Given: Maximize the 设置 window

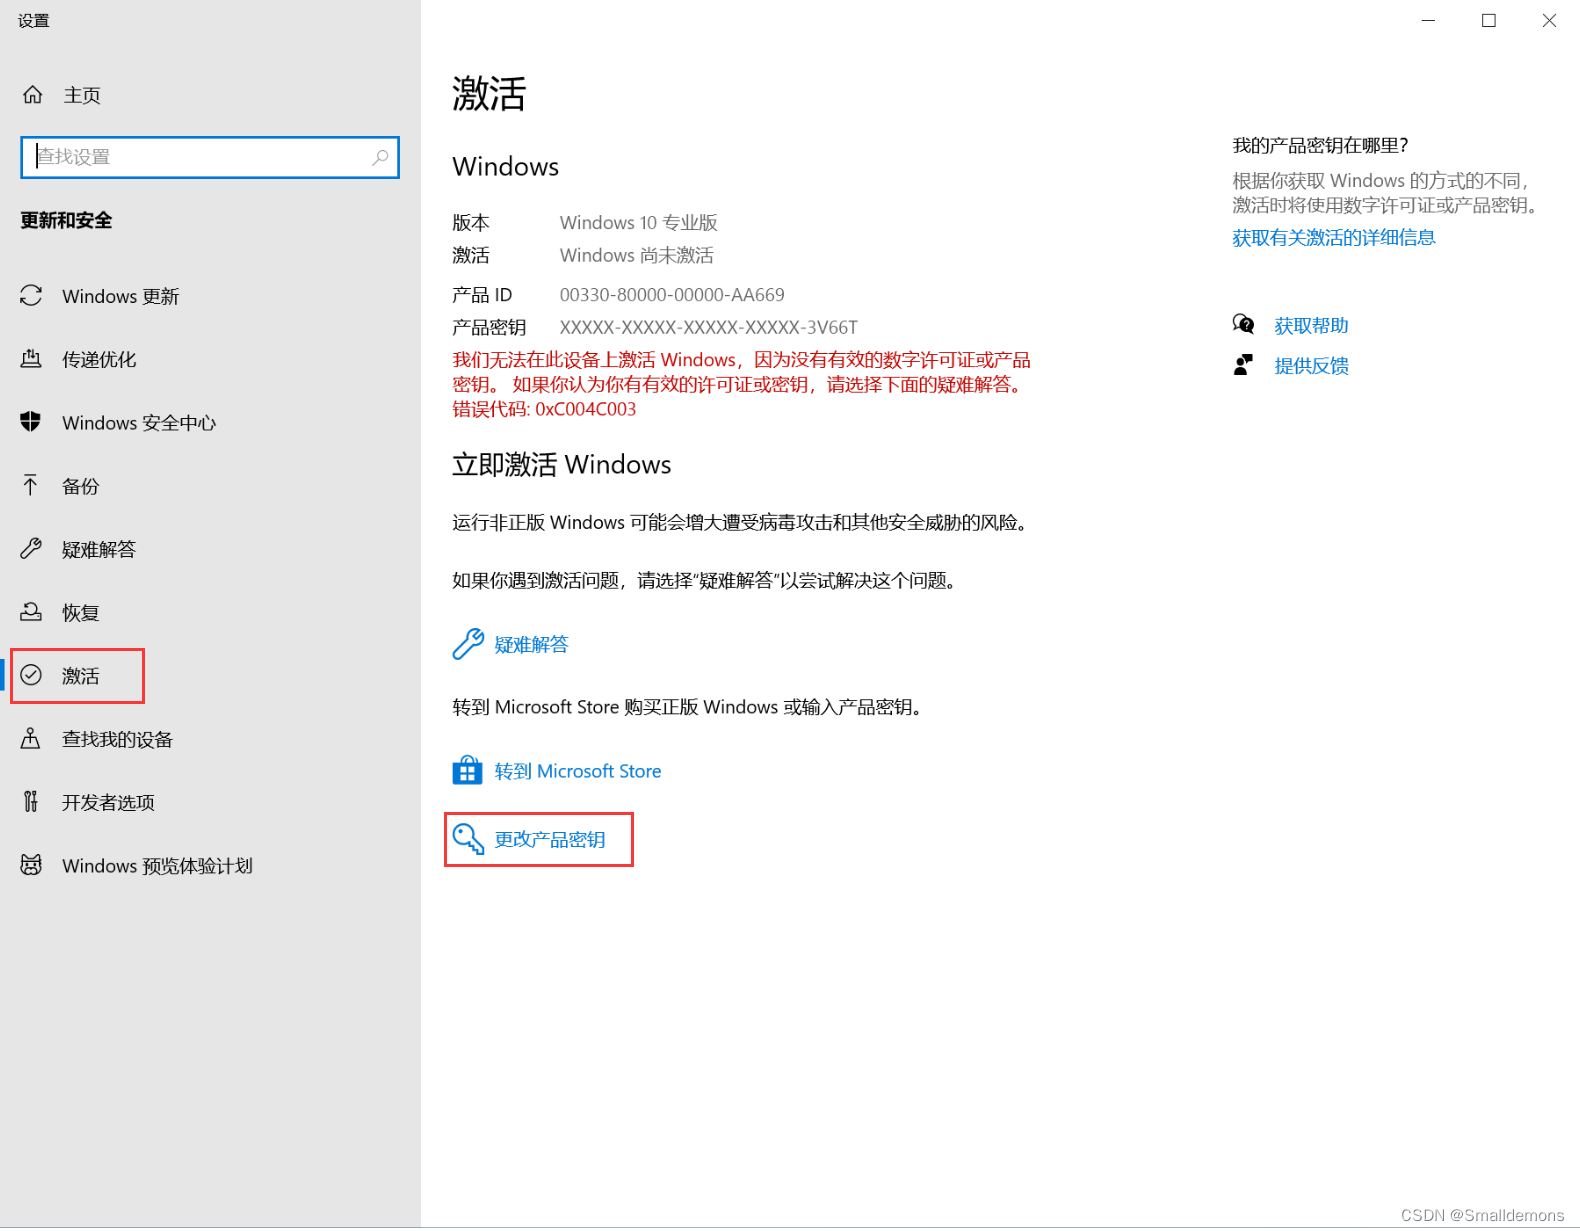Looking at the screenshot, I should tap(1489, 20).
